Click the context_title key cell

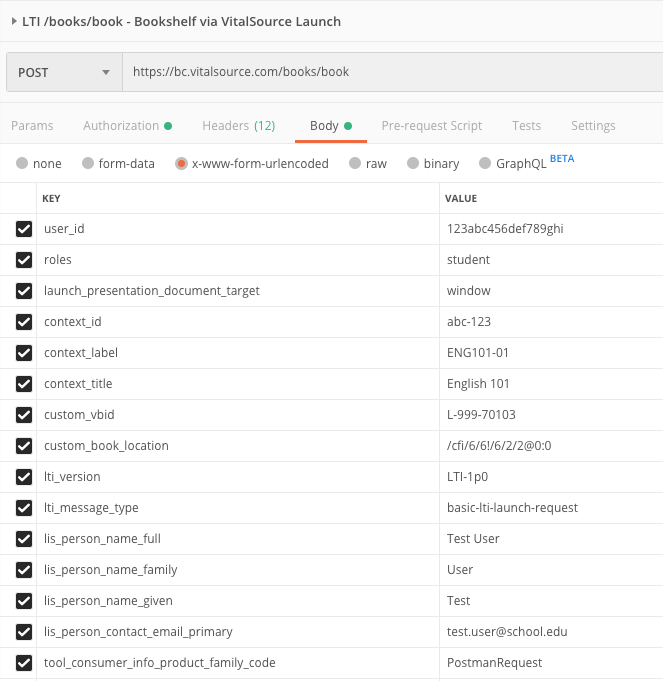pos(238,384)
